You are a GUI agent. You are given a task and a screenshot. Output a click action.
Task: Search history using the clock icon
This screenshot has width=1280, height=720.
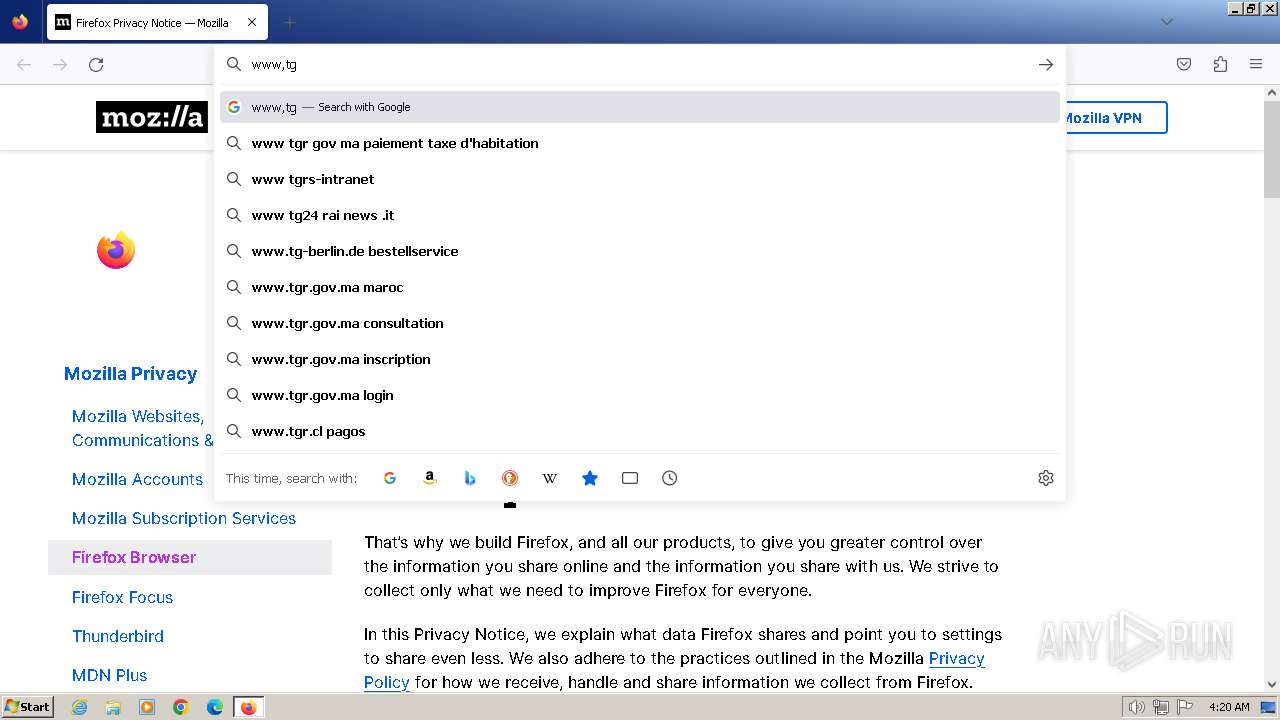[670, 478]
